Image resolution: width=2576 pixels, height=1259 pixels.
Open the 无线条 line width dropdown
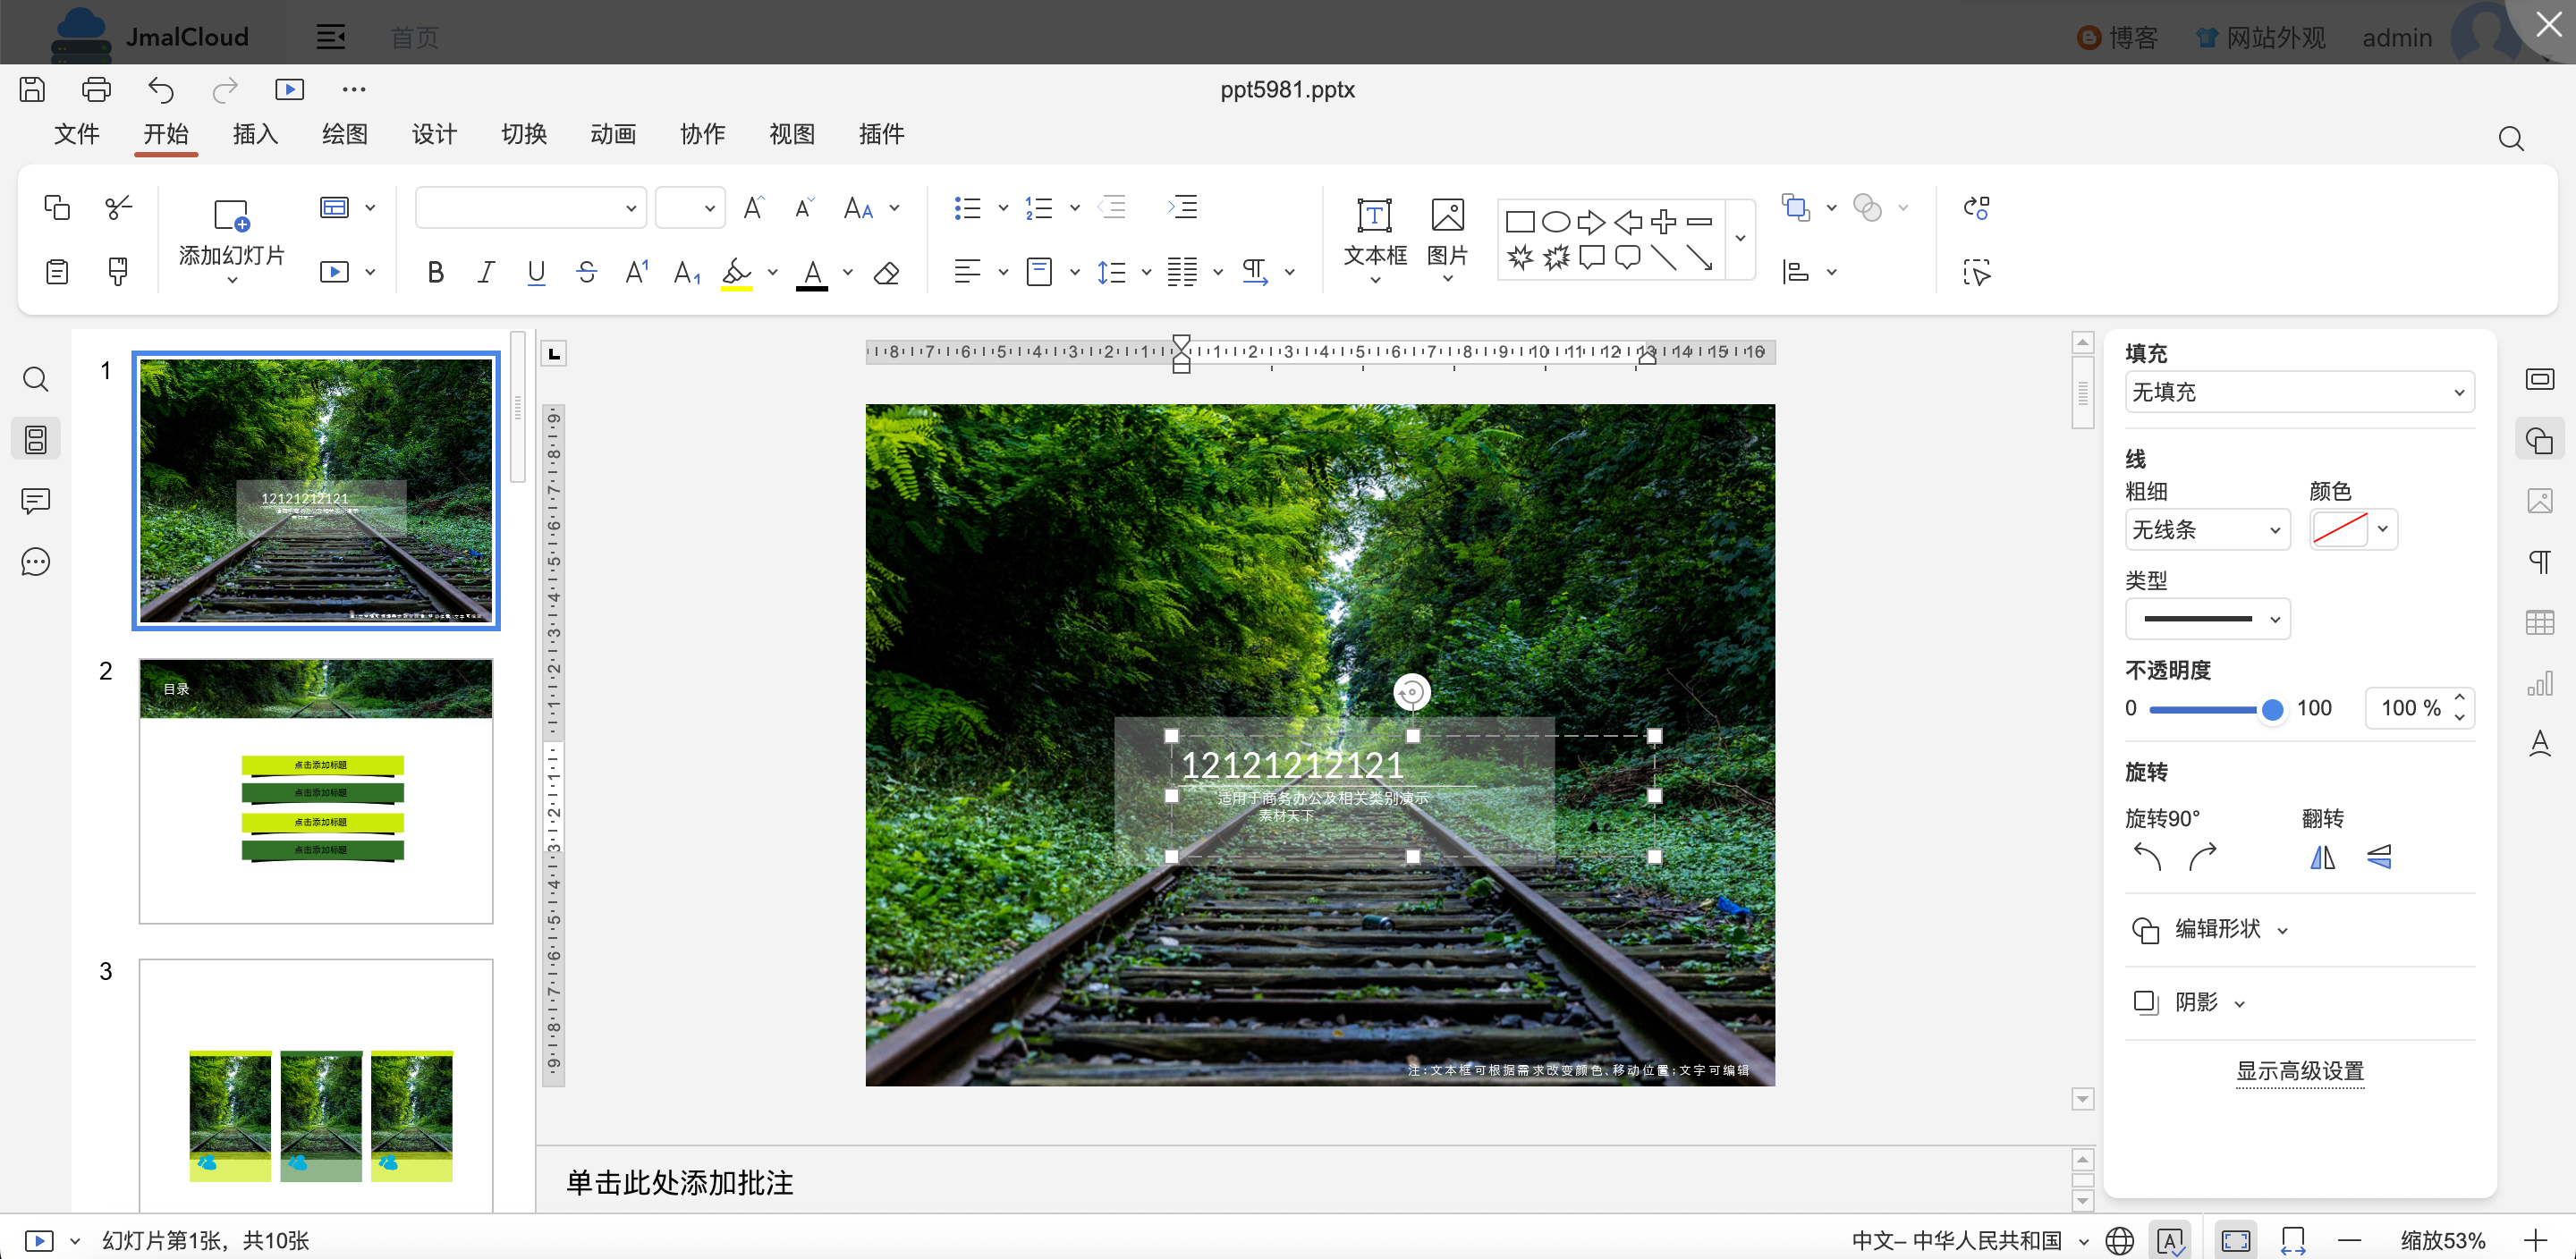pos(2206,529)
